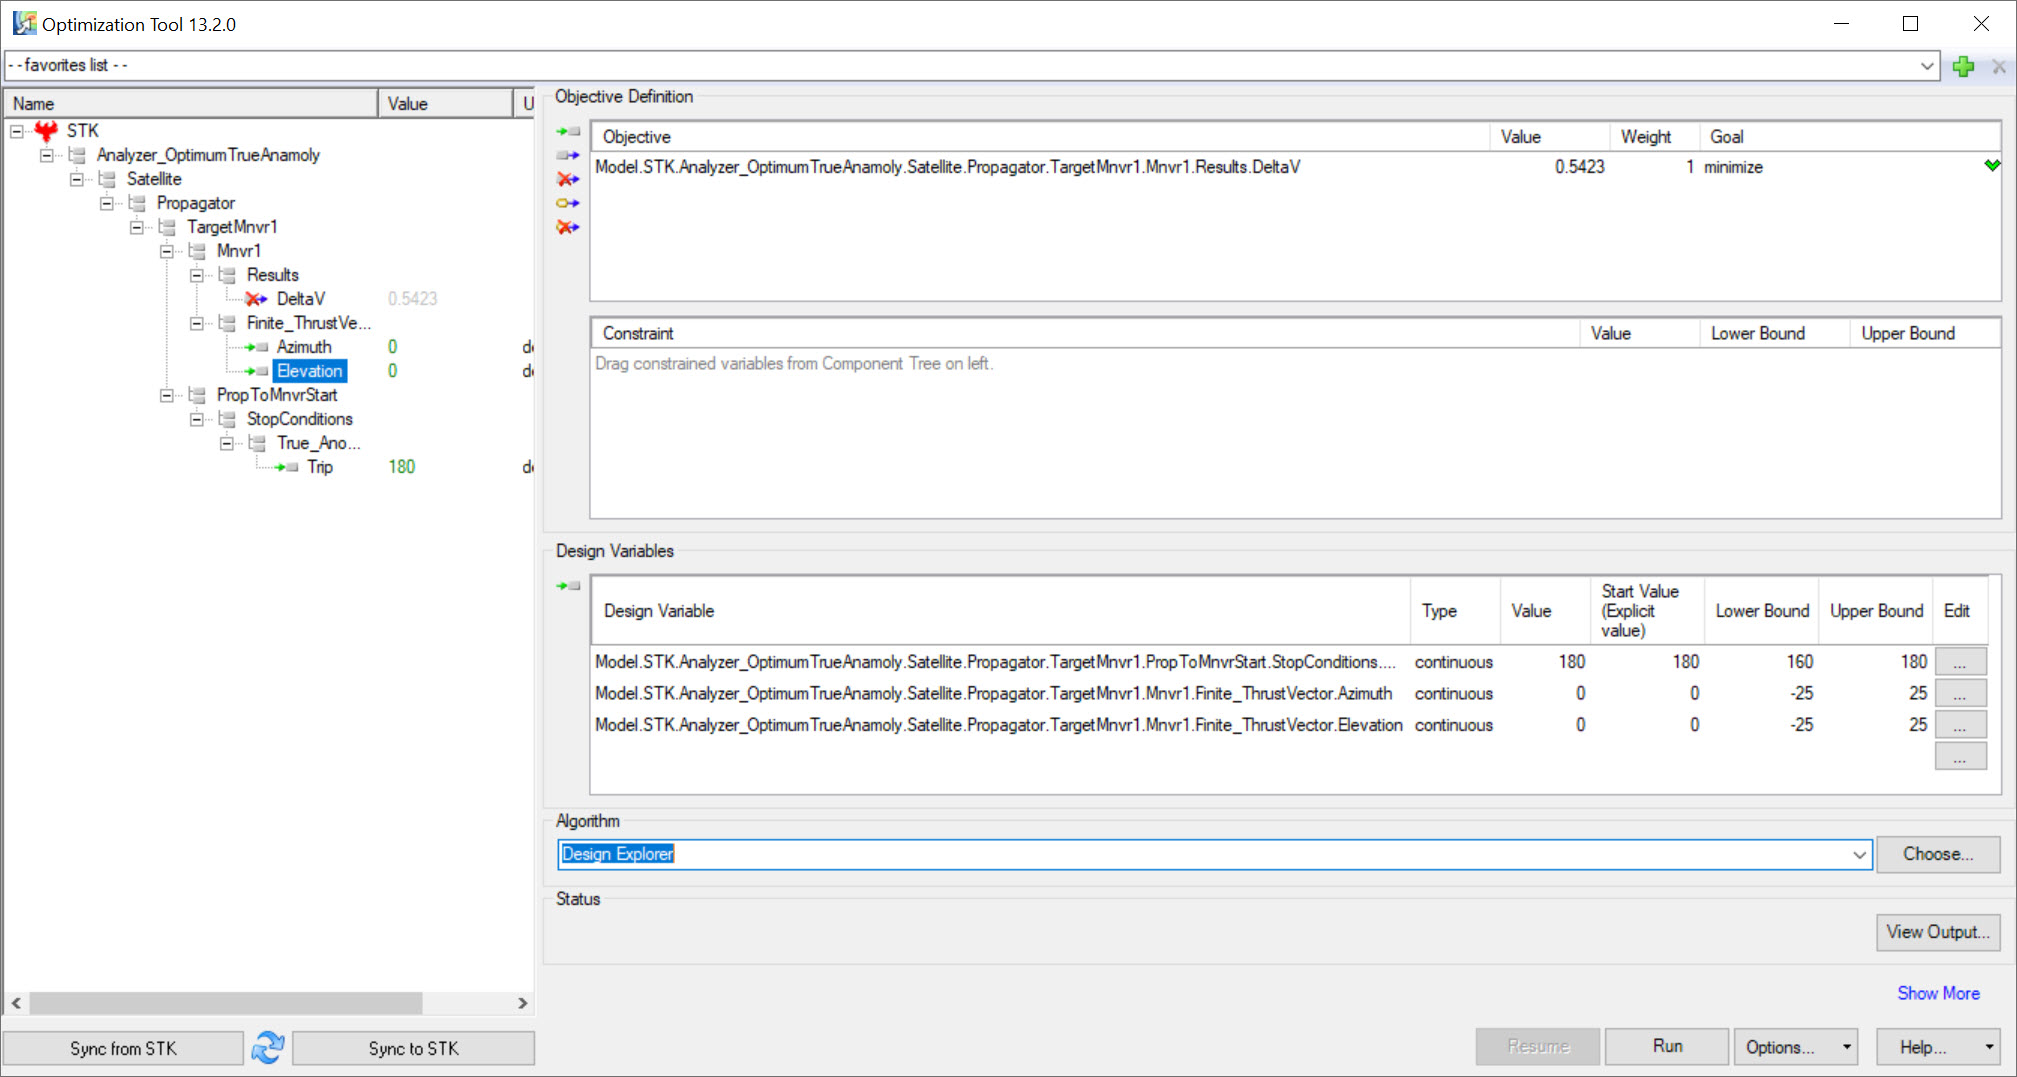The width and height of the screenshot is (2017, 1077).
Task: Collapse the Satellite tree node
Action: (x=77, y=179)
